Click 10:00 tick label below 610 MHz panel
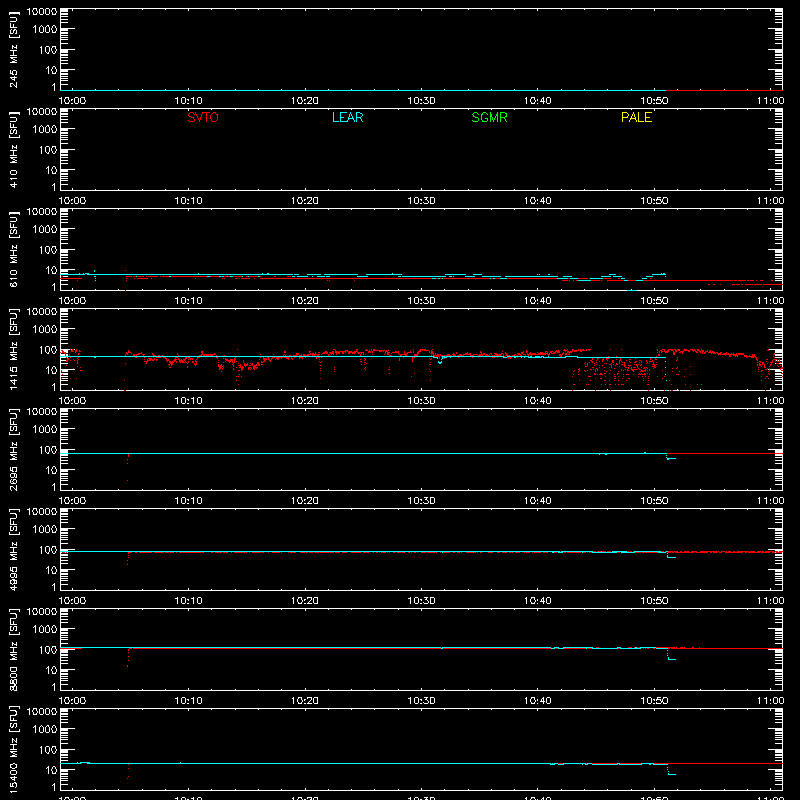The image size is (800, 800). 72,301
